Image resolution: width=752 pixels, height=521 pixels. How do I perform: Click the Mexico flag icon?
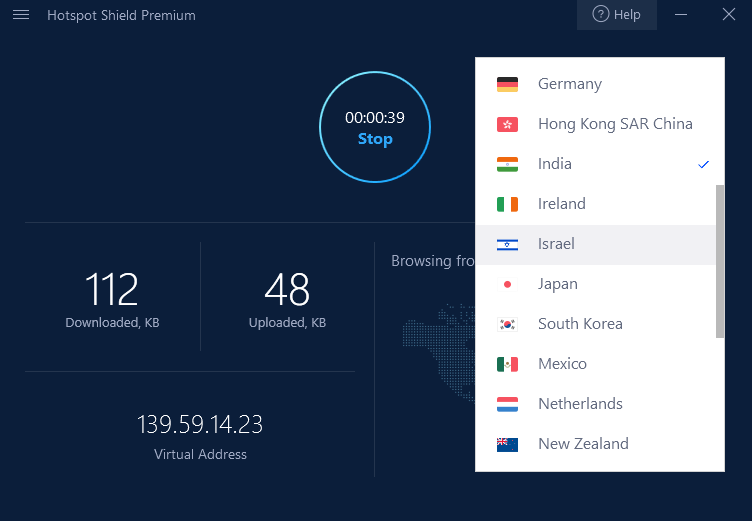pyautogui.click(x=507, y=365)
